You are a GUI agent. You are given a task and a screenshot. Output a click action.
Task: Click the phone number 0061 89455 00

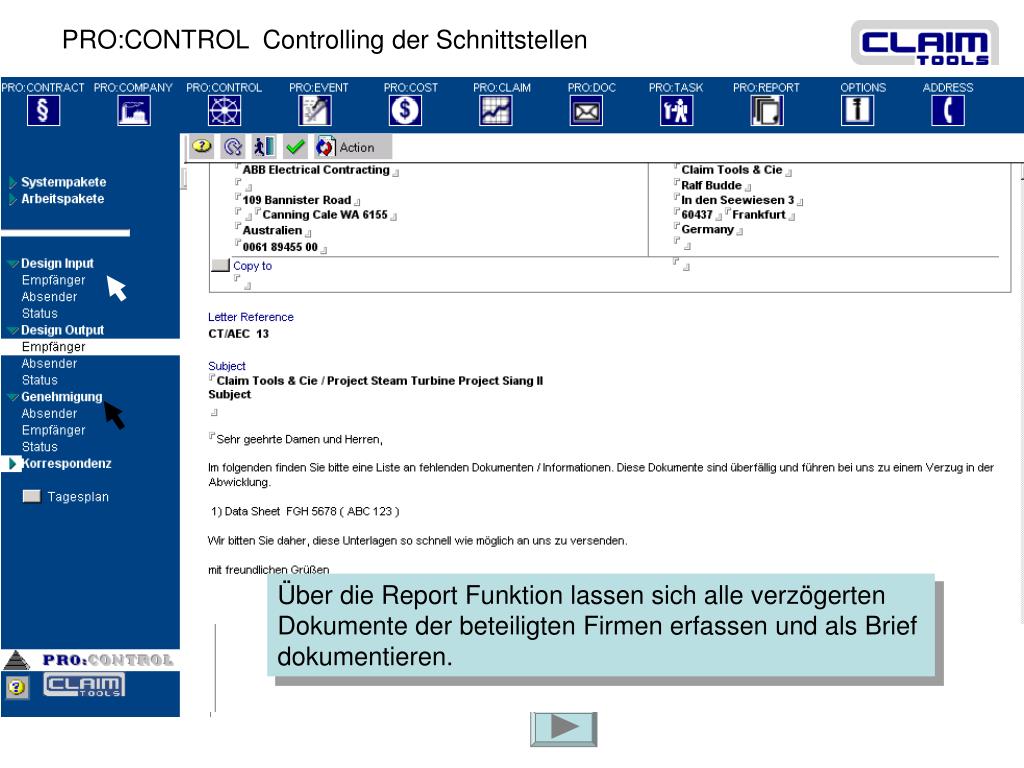point(280,247)
